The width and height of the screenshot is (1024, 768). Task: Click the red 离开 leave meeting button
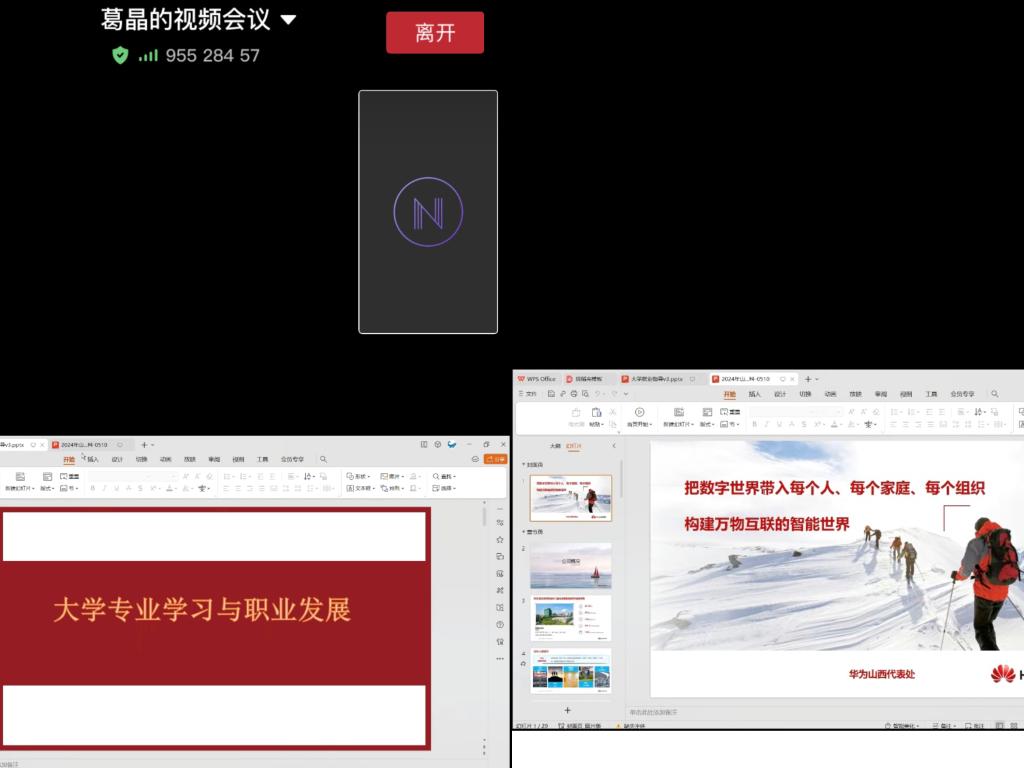(x=435, y=33)
